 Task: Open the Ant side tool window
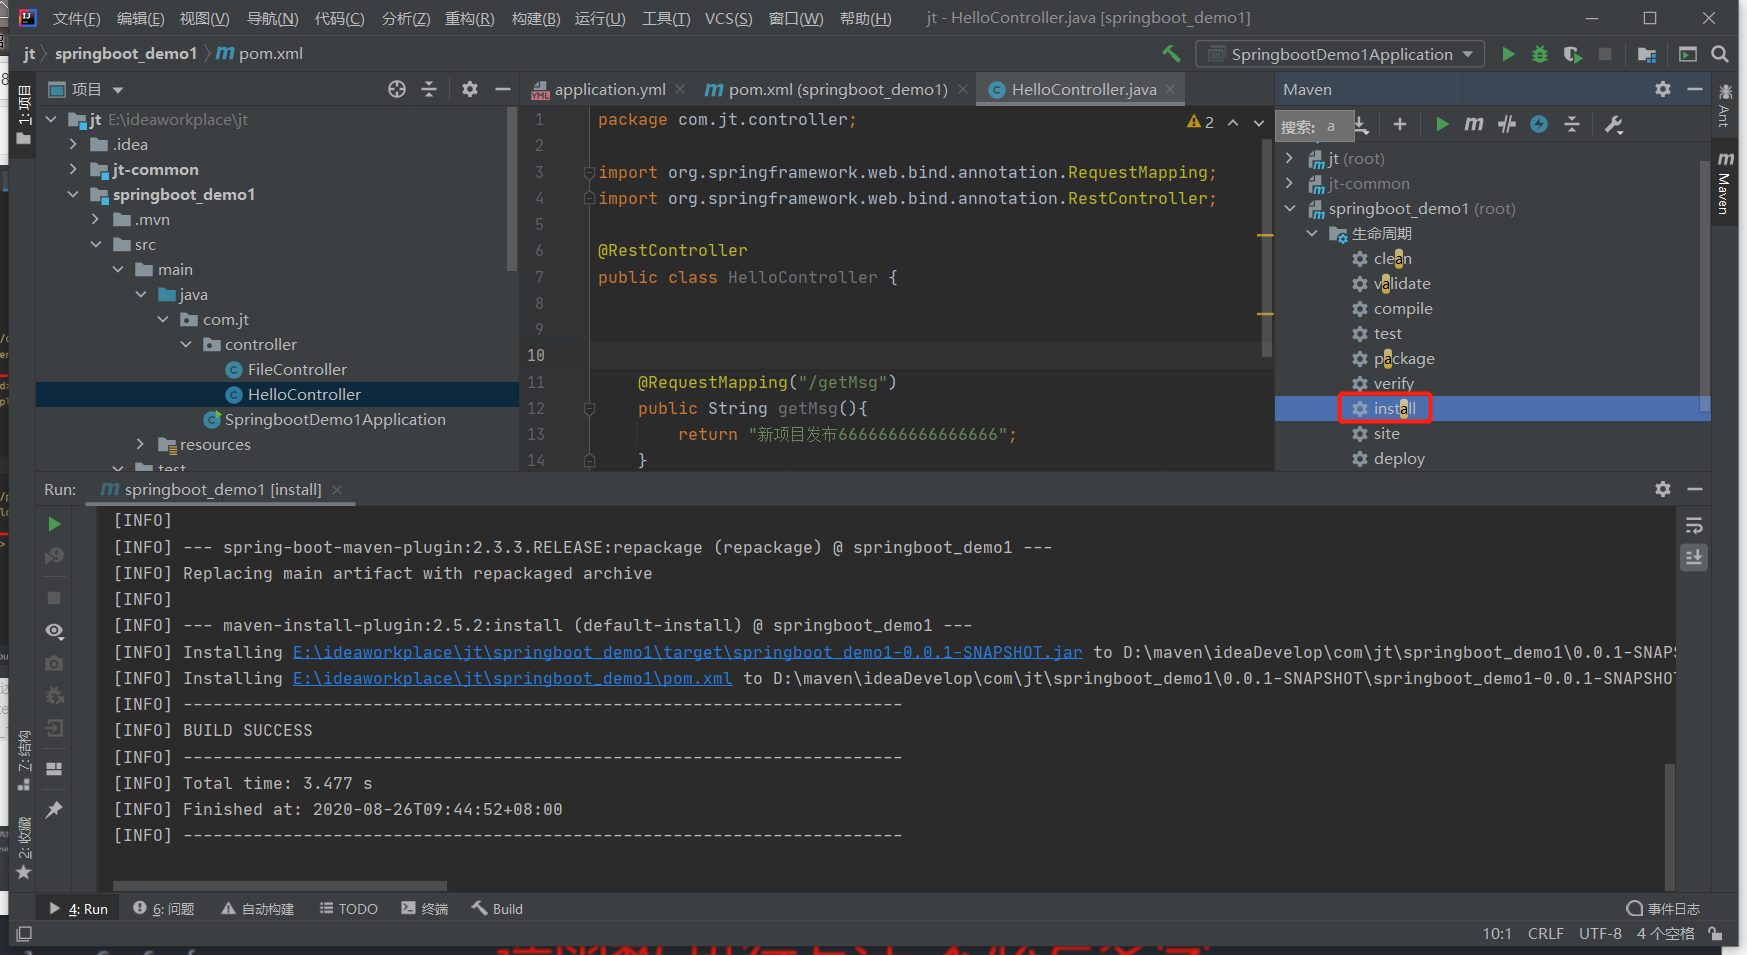[1724, 104]
